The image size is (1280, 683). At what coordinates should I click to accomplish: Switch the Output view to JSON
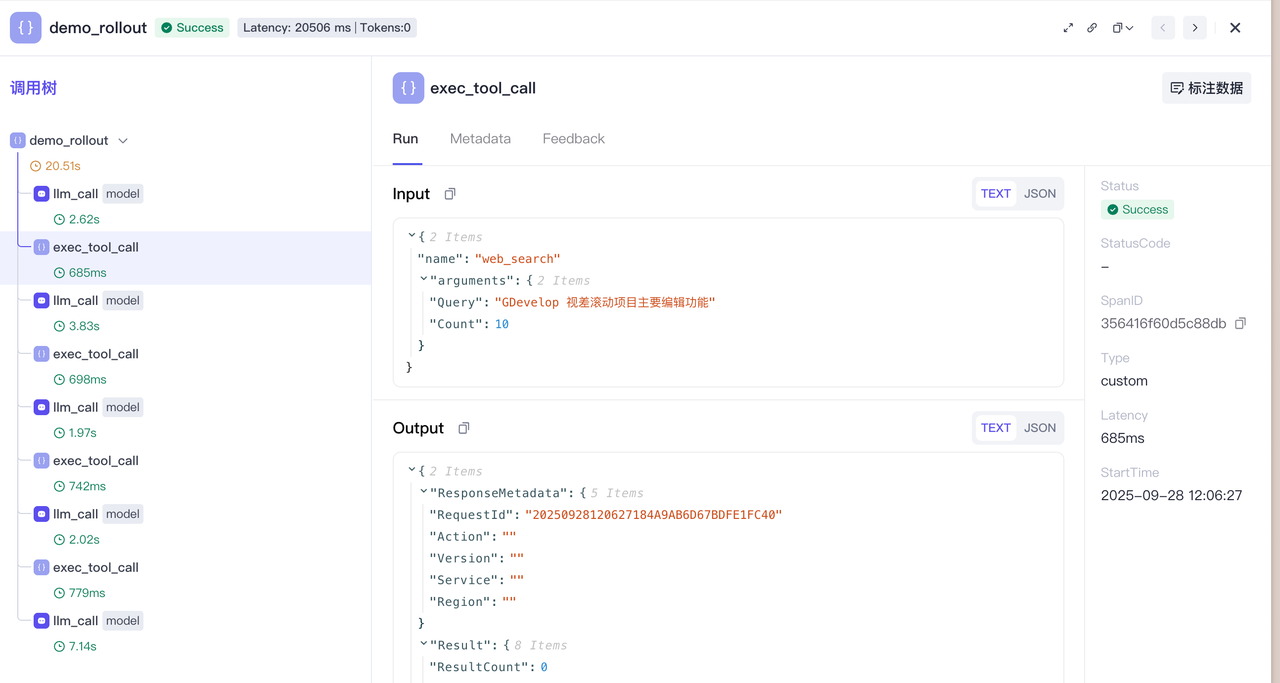point(1040,428)
